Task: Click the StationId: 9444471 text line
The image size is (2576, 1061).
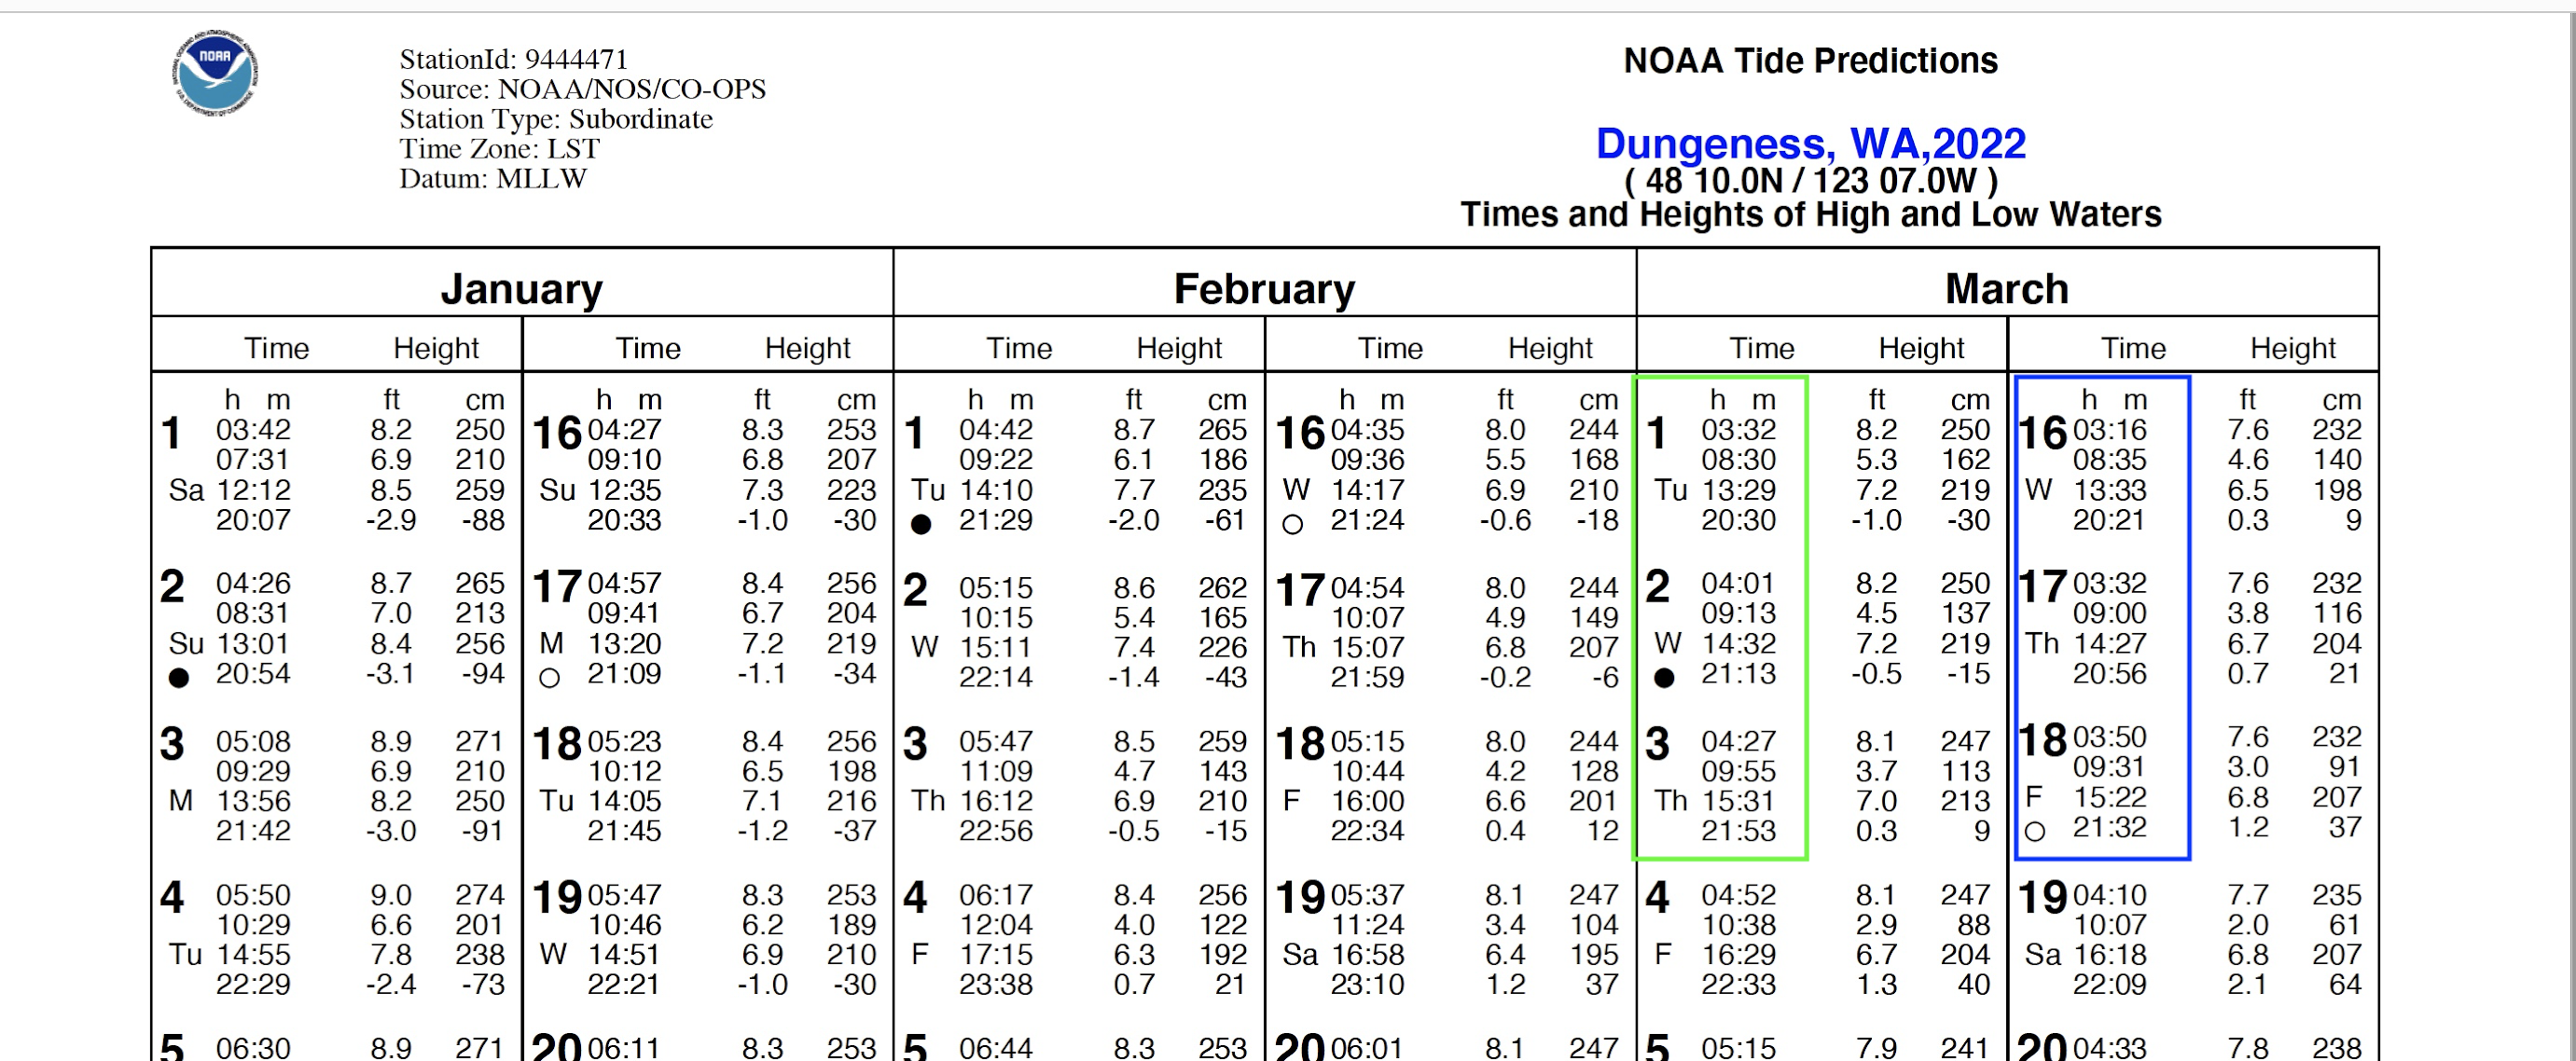Action: point(513,59)
